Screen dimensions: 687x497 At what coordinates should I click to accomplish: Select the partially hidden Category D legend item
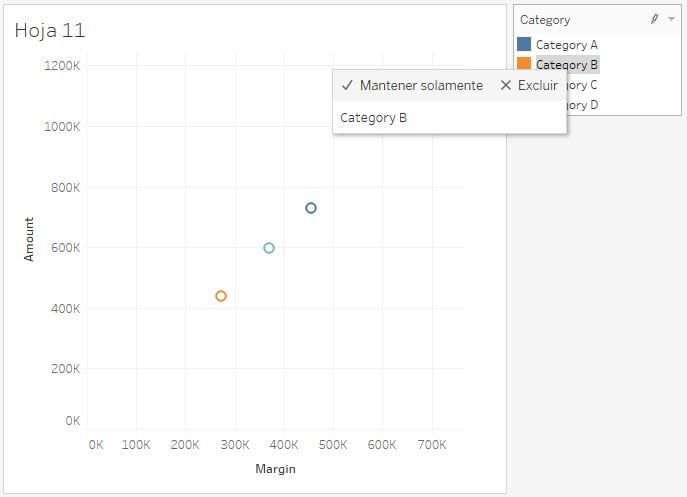(583, 105)
